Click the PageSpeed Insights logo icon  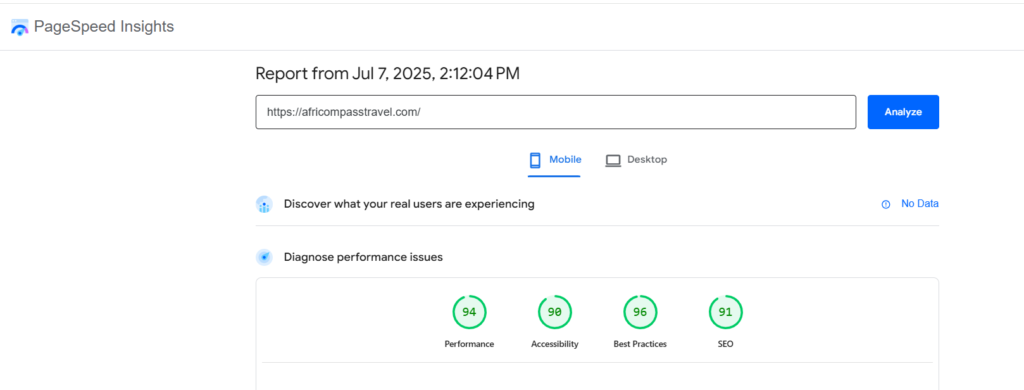20,27
